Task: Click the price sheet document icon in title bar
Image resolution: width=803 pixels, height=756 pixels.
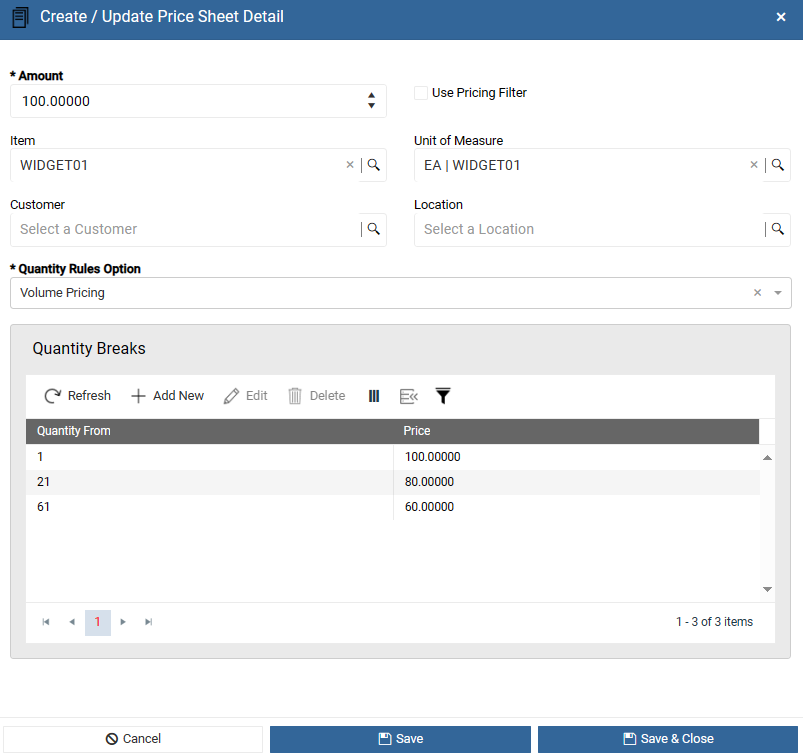Action: point(20,17)
